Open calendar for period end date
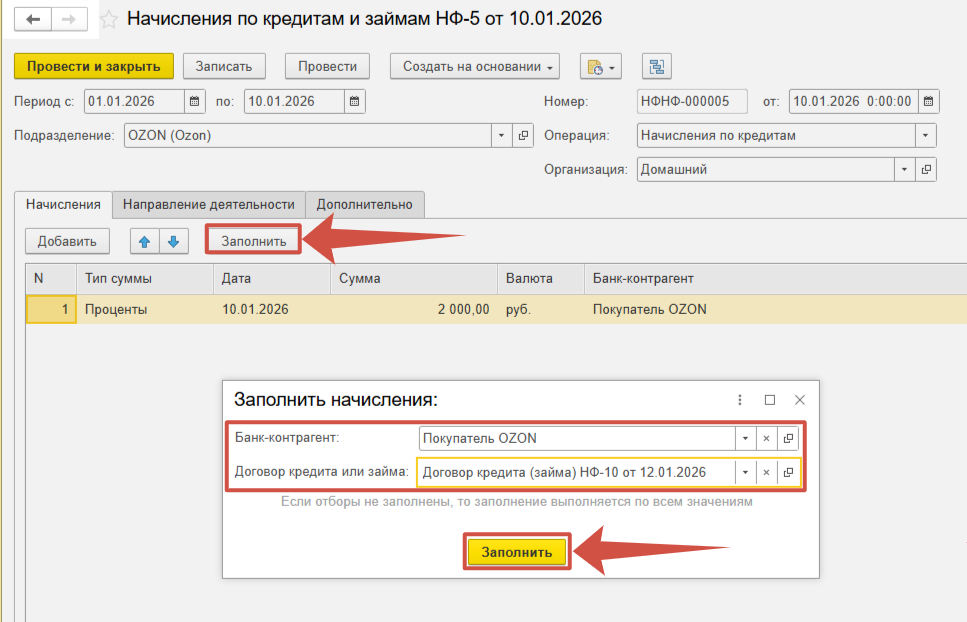967x622 pixels. tap(355, 101)
